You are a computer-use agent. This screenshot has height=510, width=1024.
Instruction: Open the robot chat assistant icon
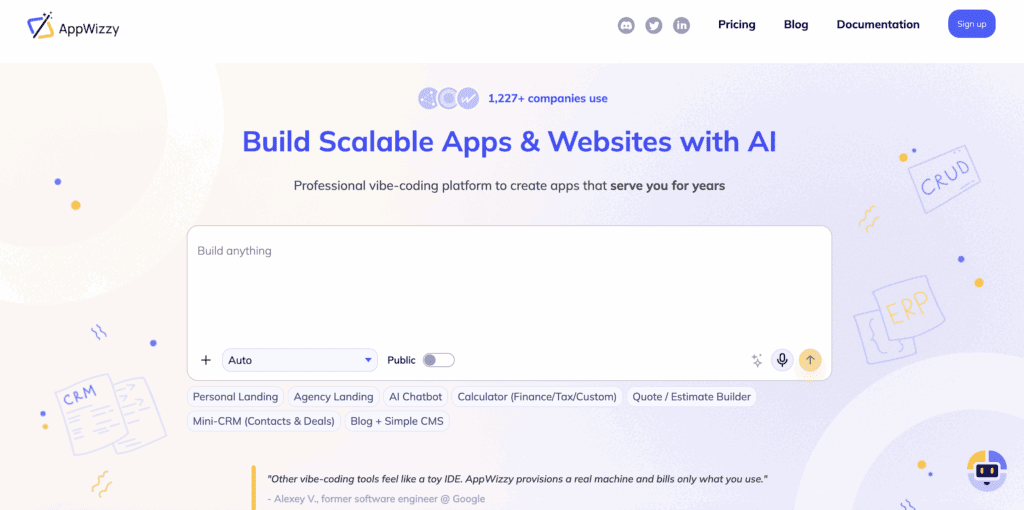pos(987,470)
